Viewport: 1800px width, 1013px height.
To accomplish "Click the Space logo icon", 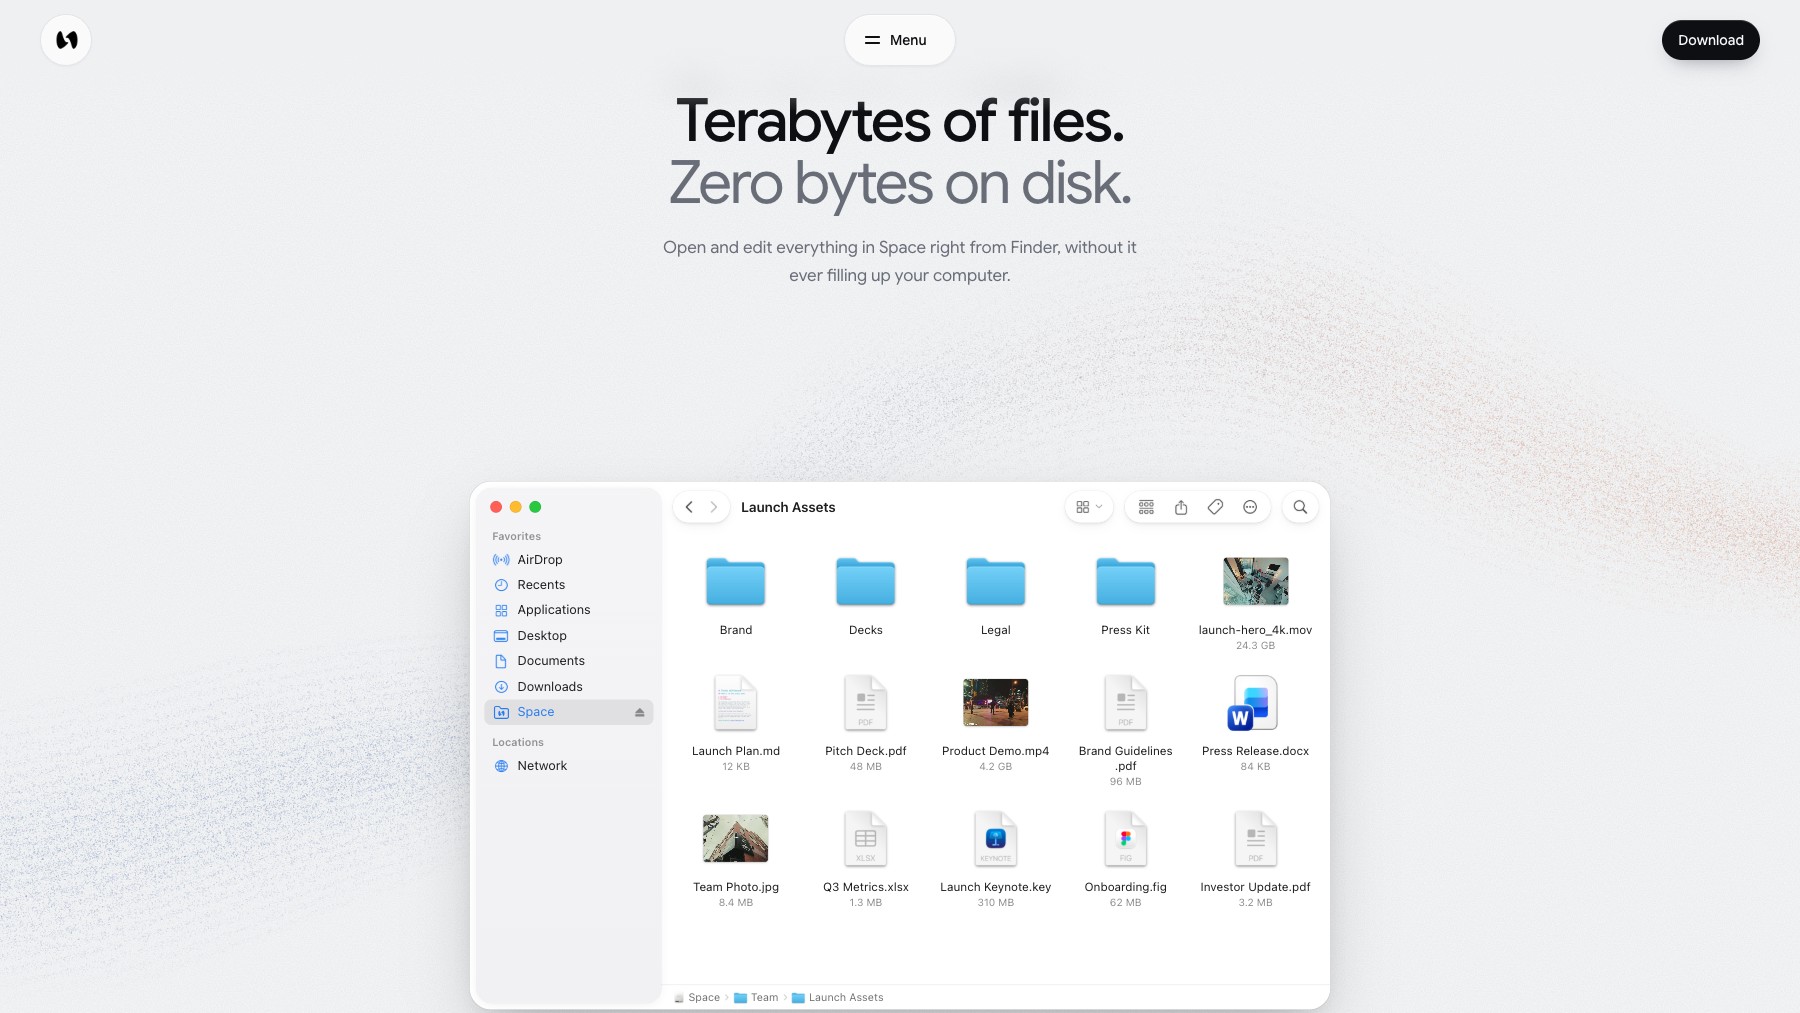I will click(x=66, y=40).
